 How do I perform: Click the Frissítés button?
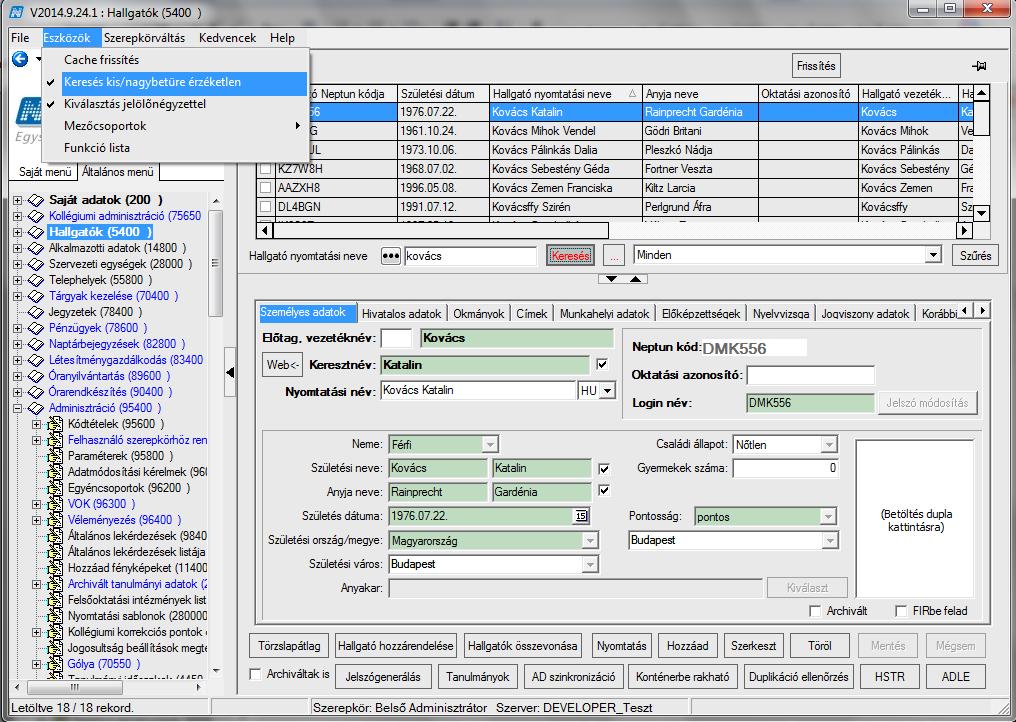coord(816,66)
